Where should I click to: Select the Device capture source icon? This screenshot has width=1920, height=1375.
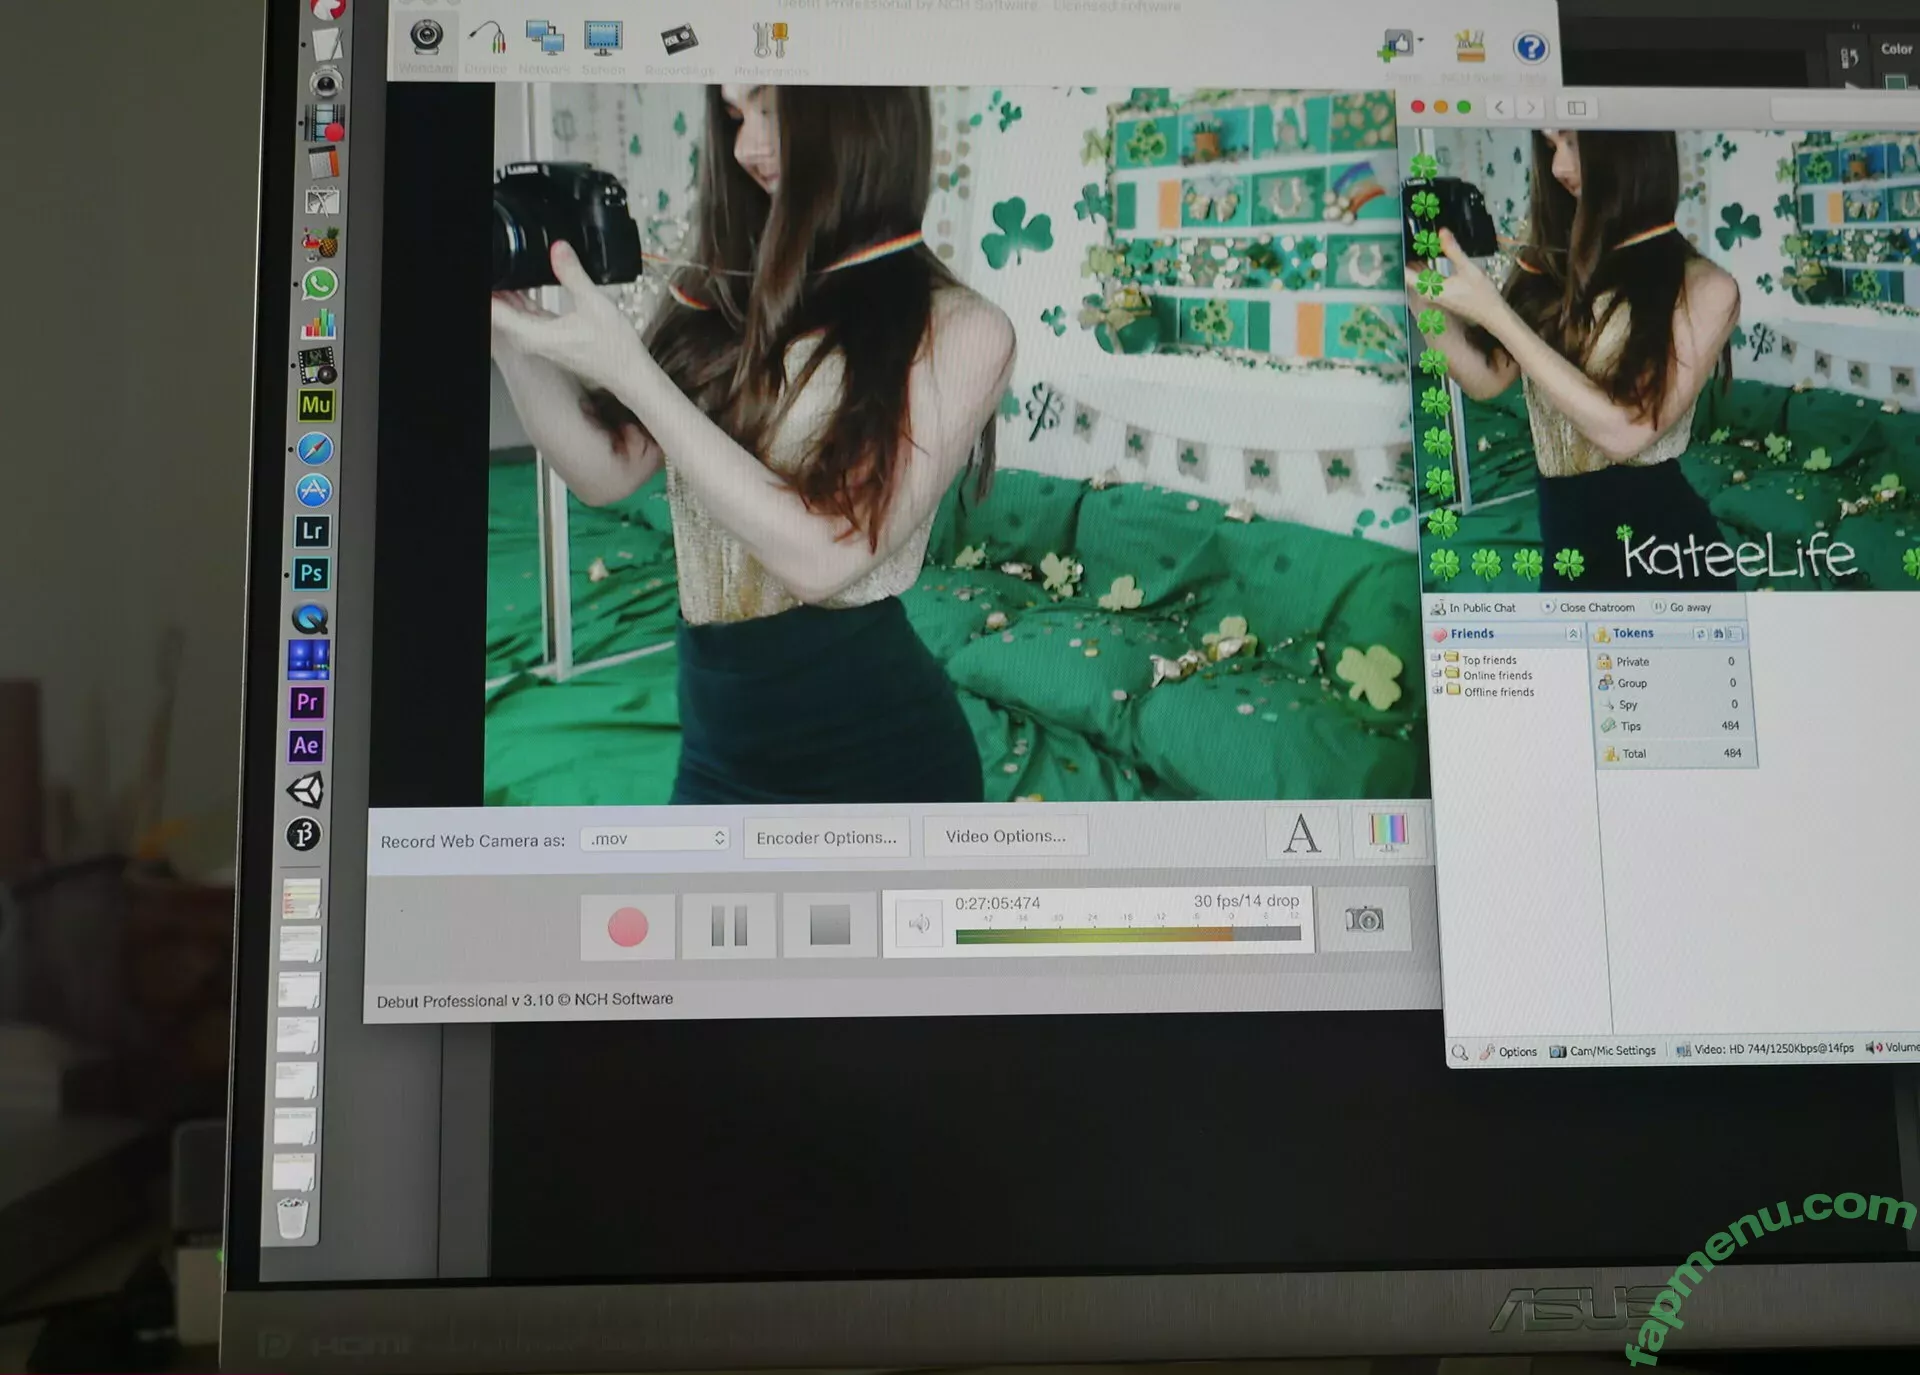point(487,40)
